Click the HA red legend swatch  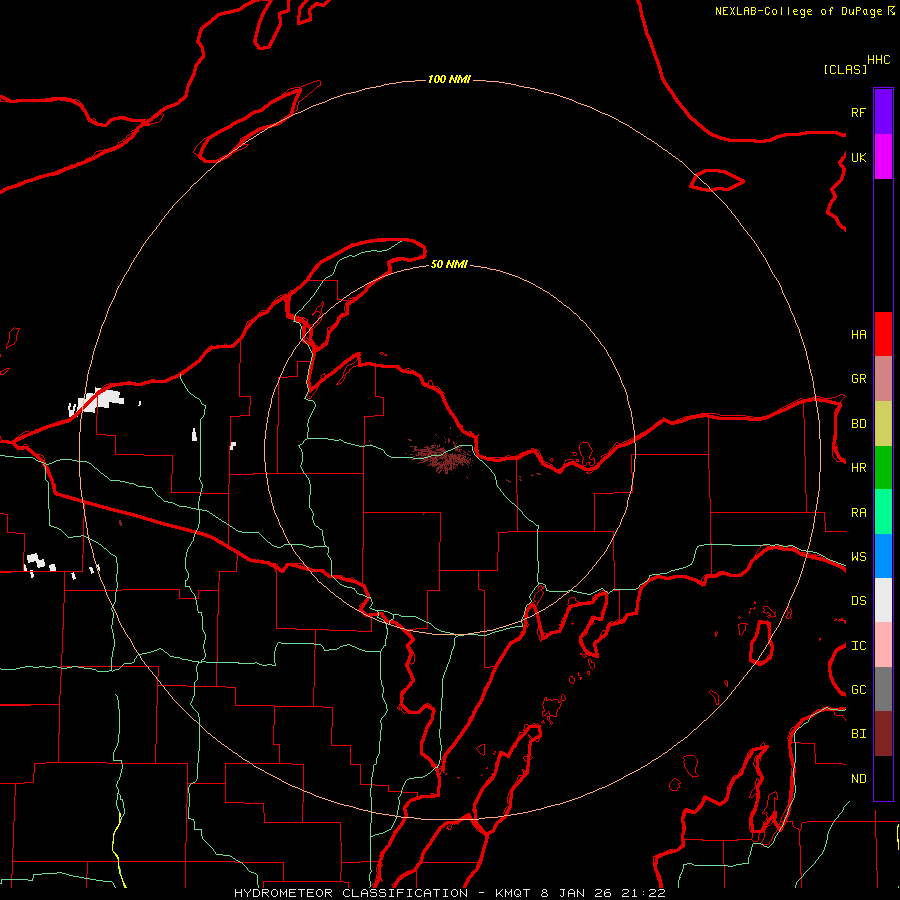883,334
